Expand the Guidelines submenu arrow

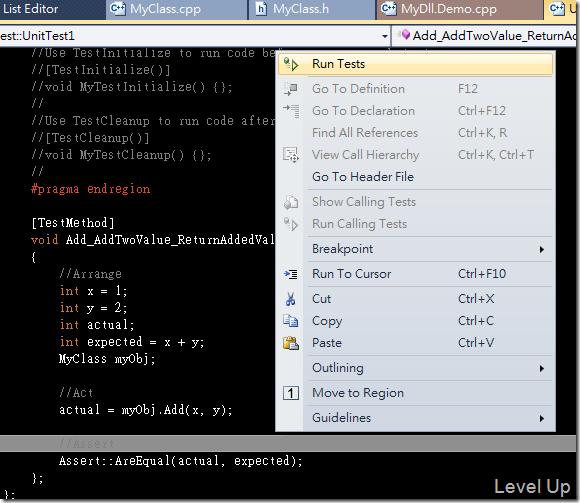tap(542, 419)
